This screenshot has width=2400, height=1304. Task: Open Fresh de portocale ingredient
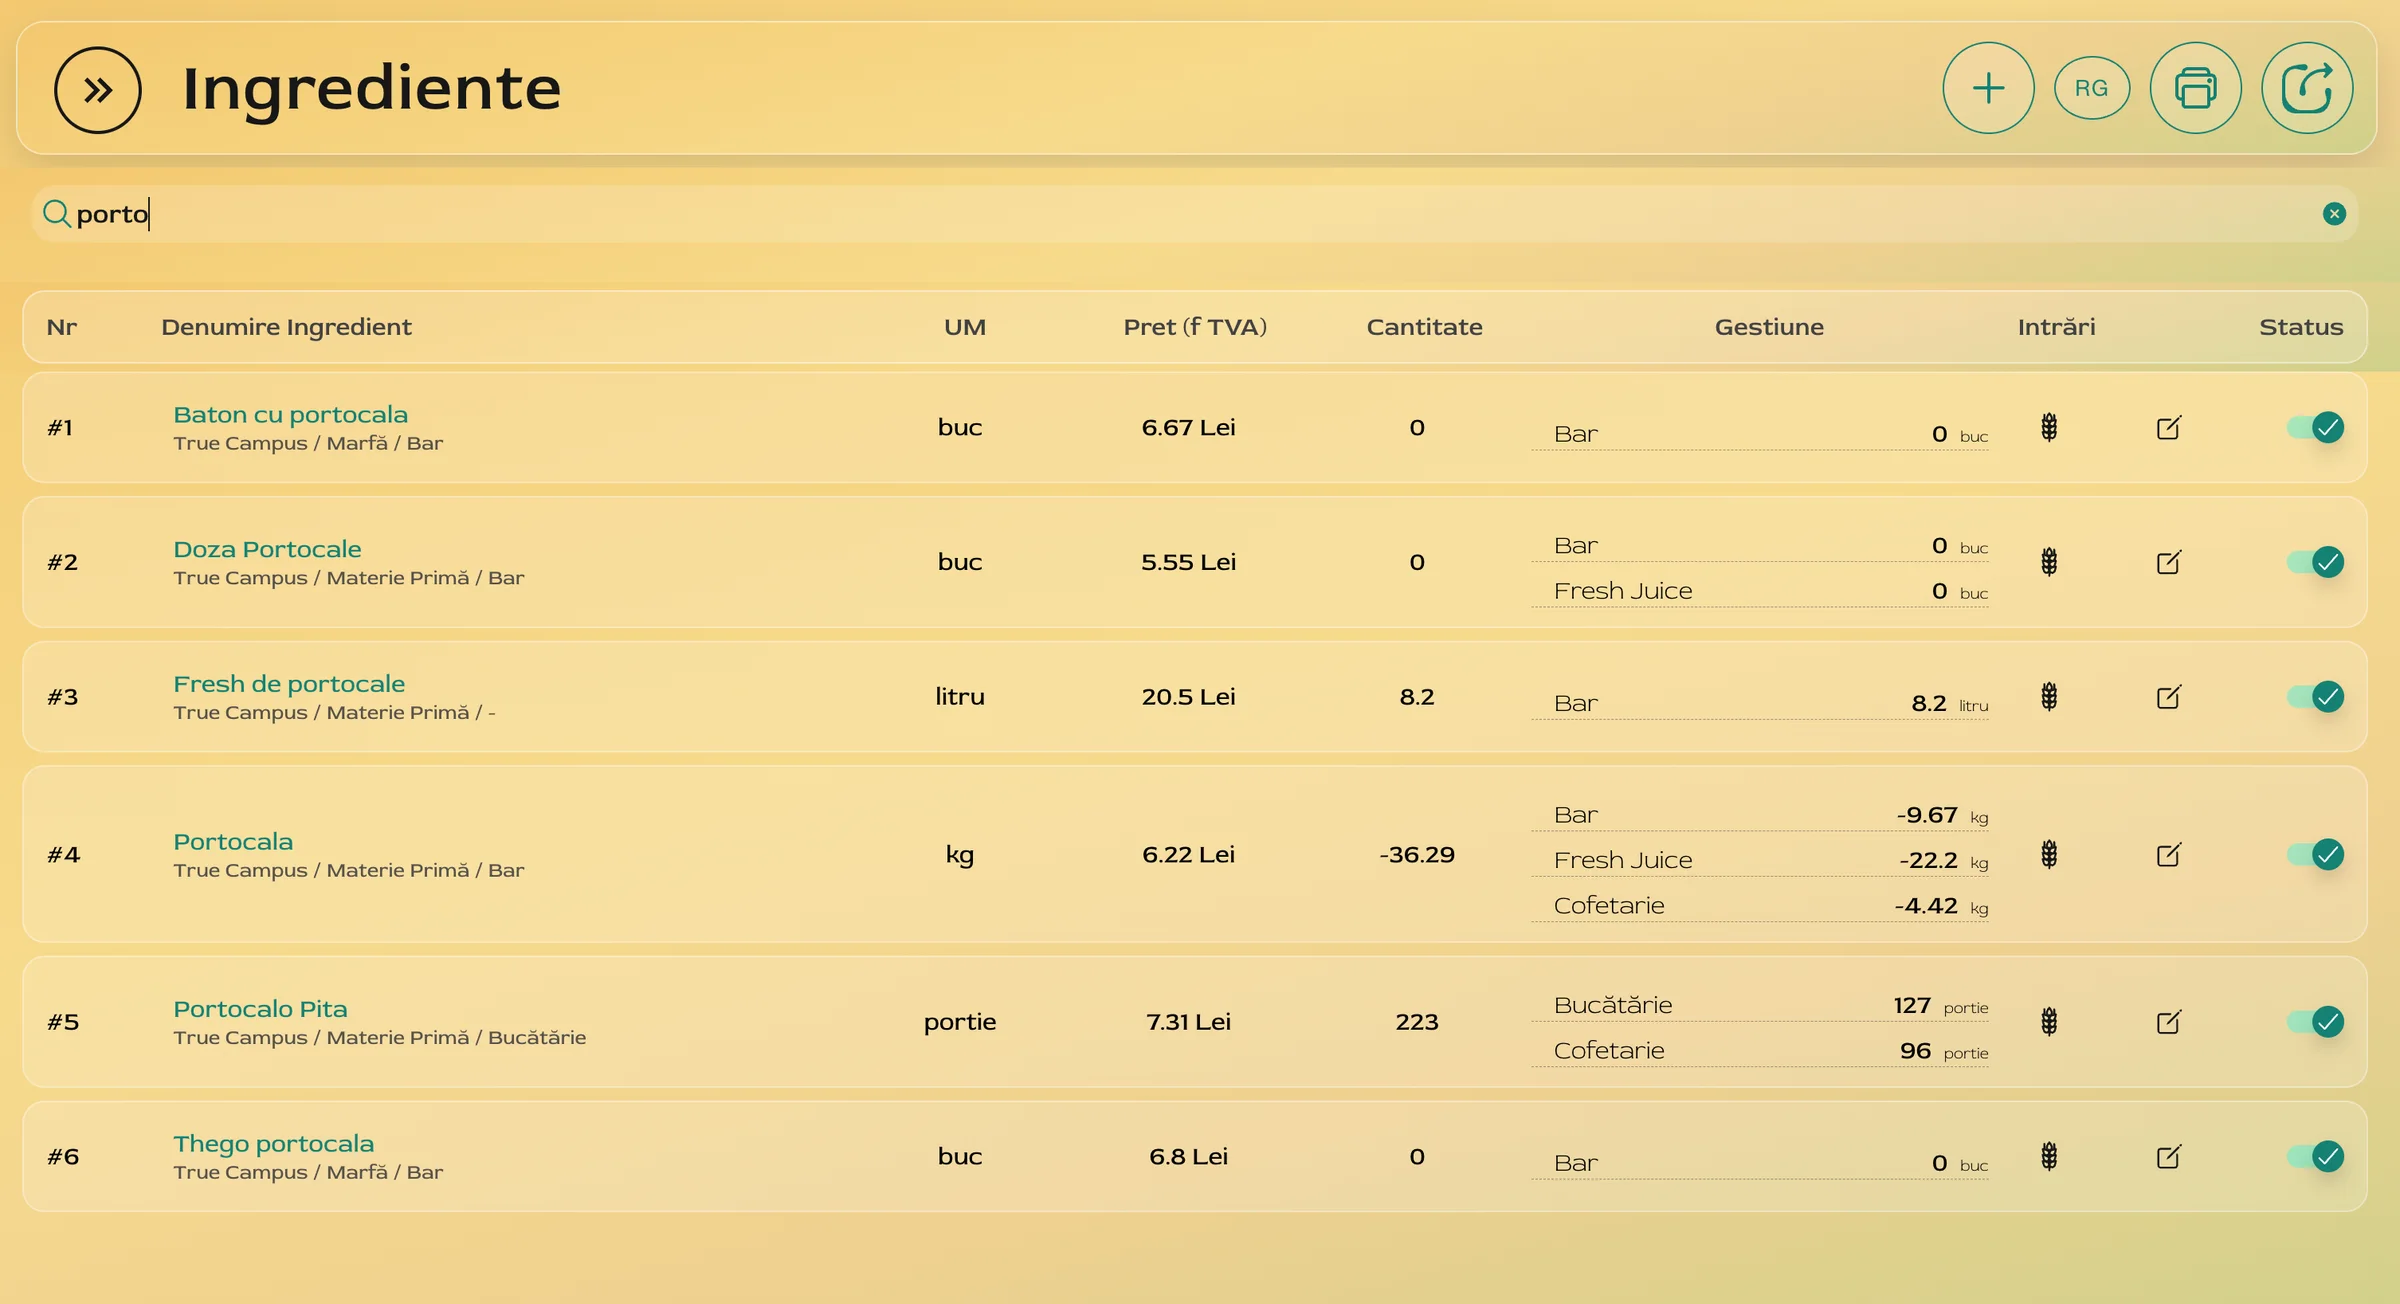(x=289, y=684)
